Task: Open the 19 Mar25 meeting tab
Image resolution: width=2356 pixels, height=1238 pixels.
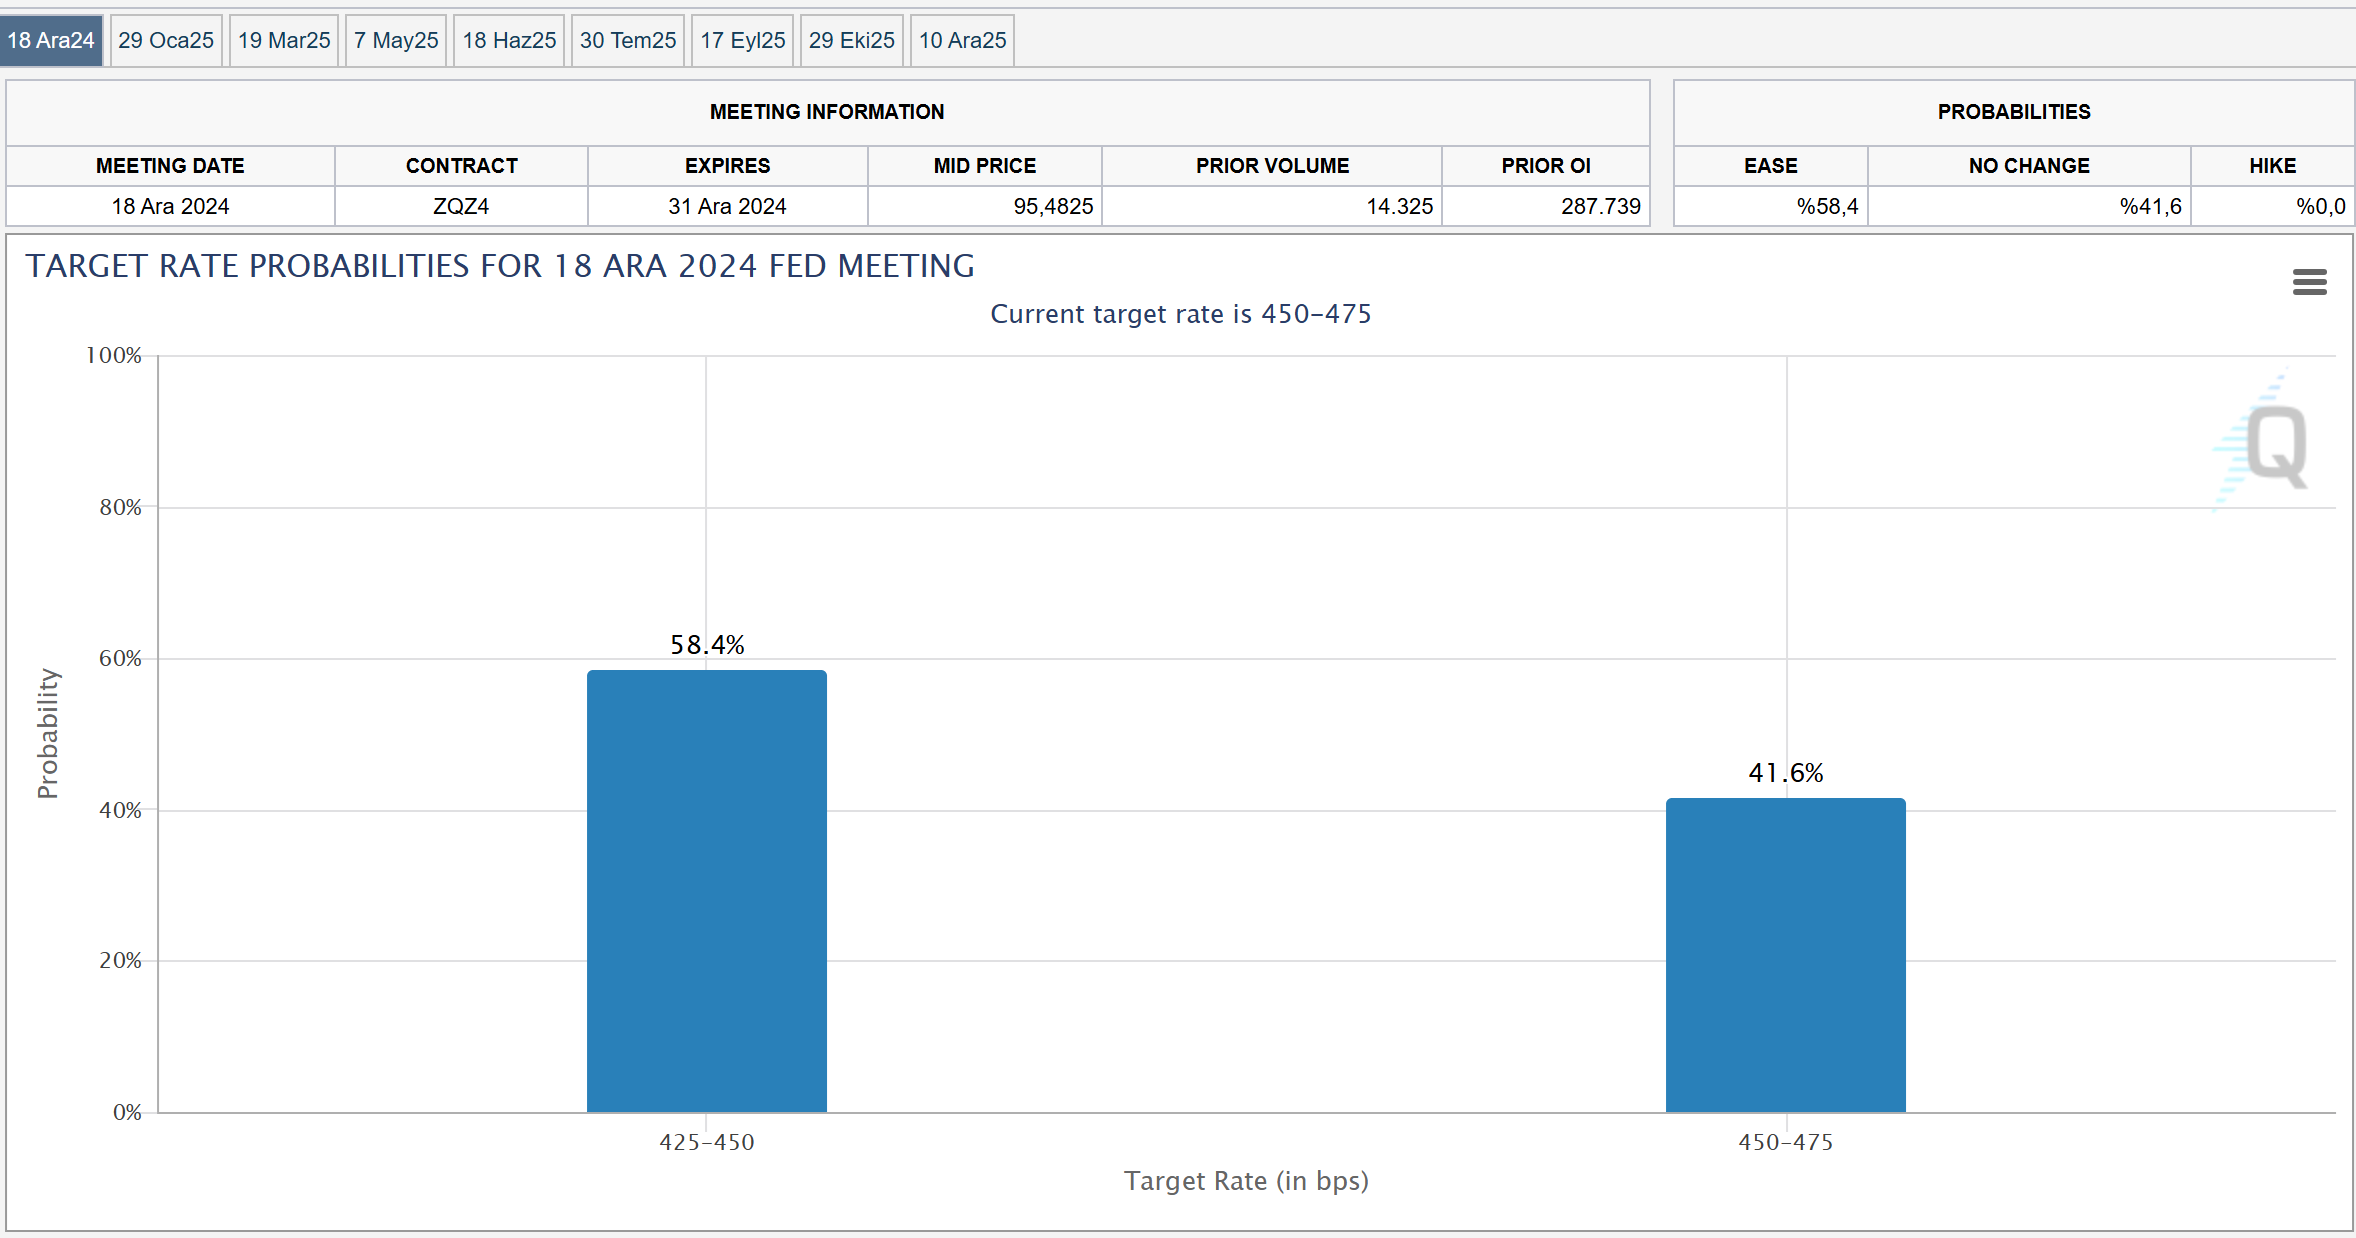Action: [x=284, y=40]
